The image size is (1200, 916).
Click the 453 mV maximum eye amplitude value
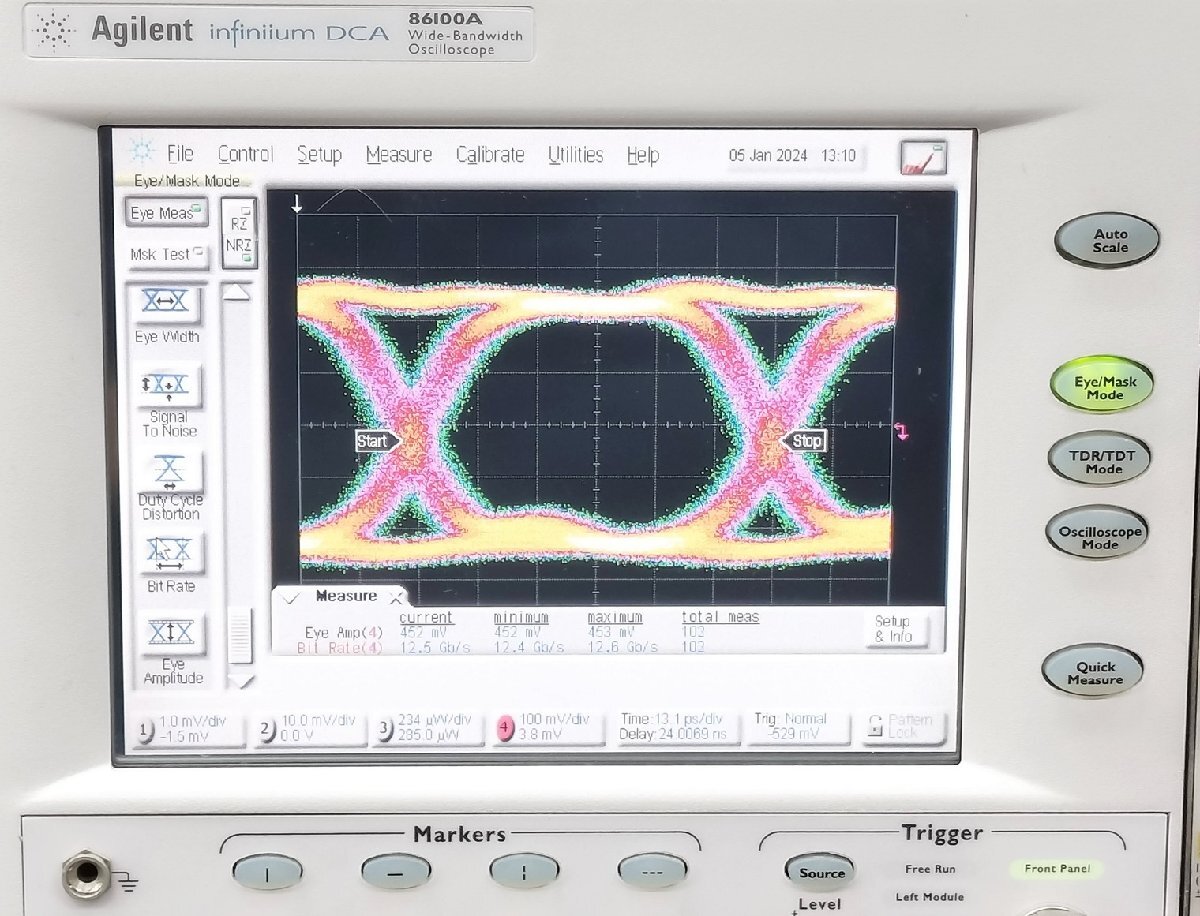611,633
